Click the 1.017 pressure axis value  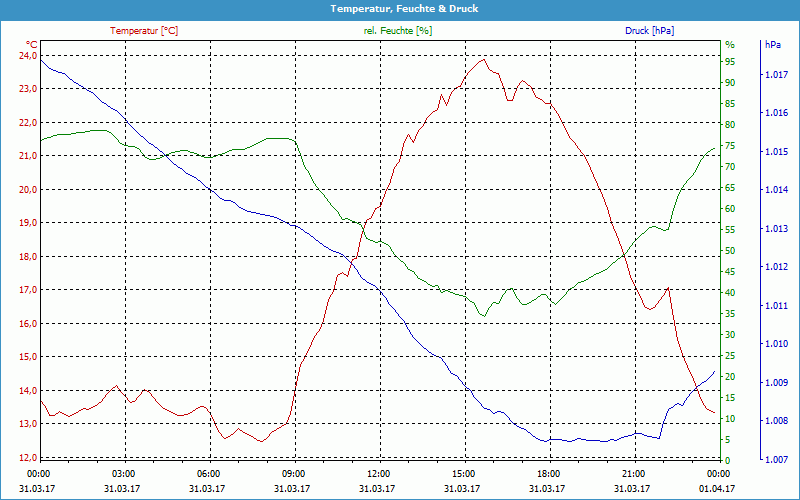776,75
